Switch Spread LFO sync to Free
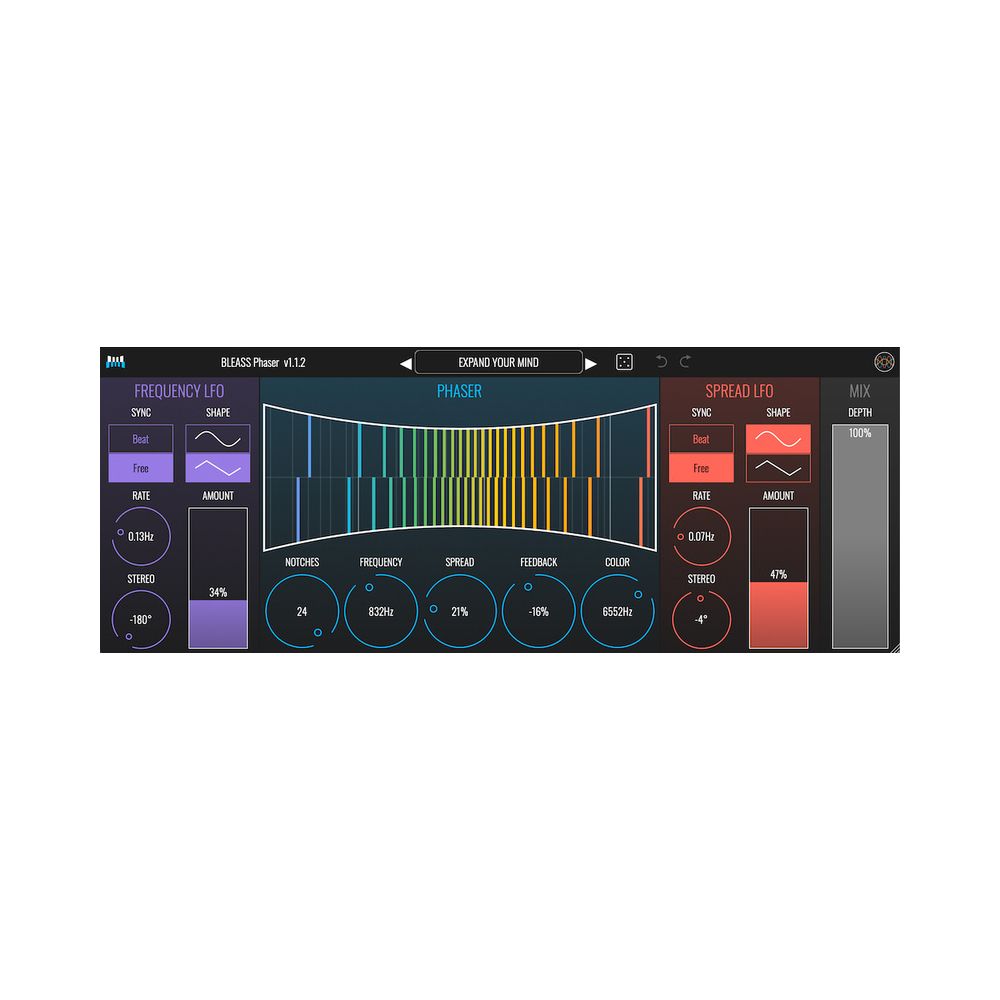The image size is (1000, 1000). tap(701, 468)
